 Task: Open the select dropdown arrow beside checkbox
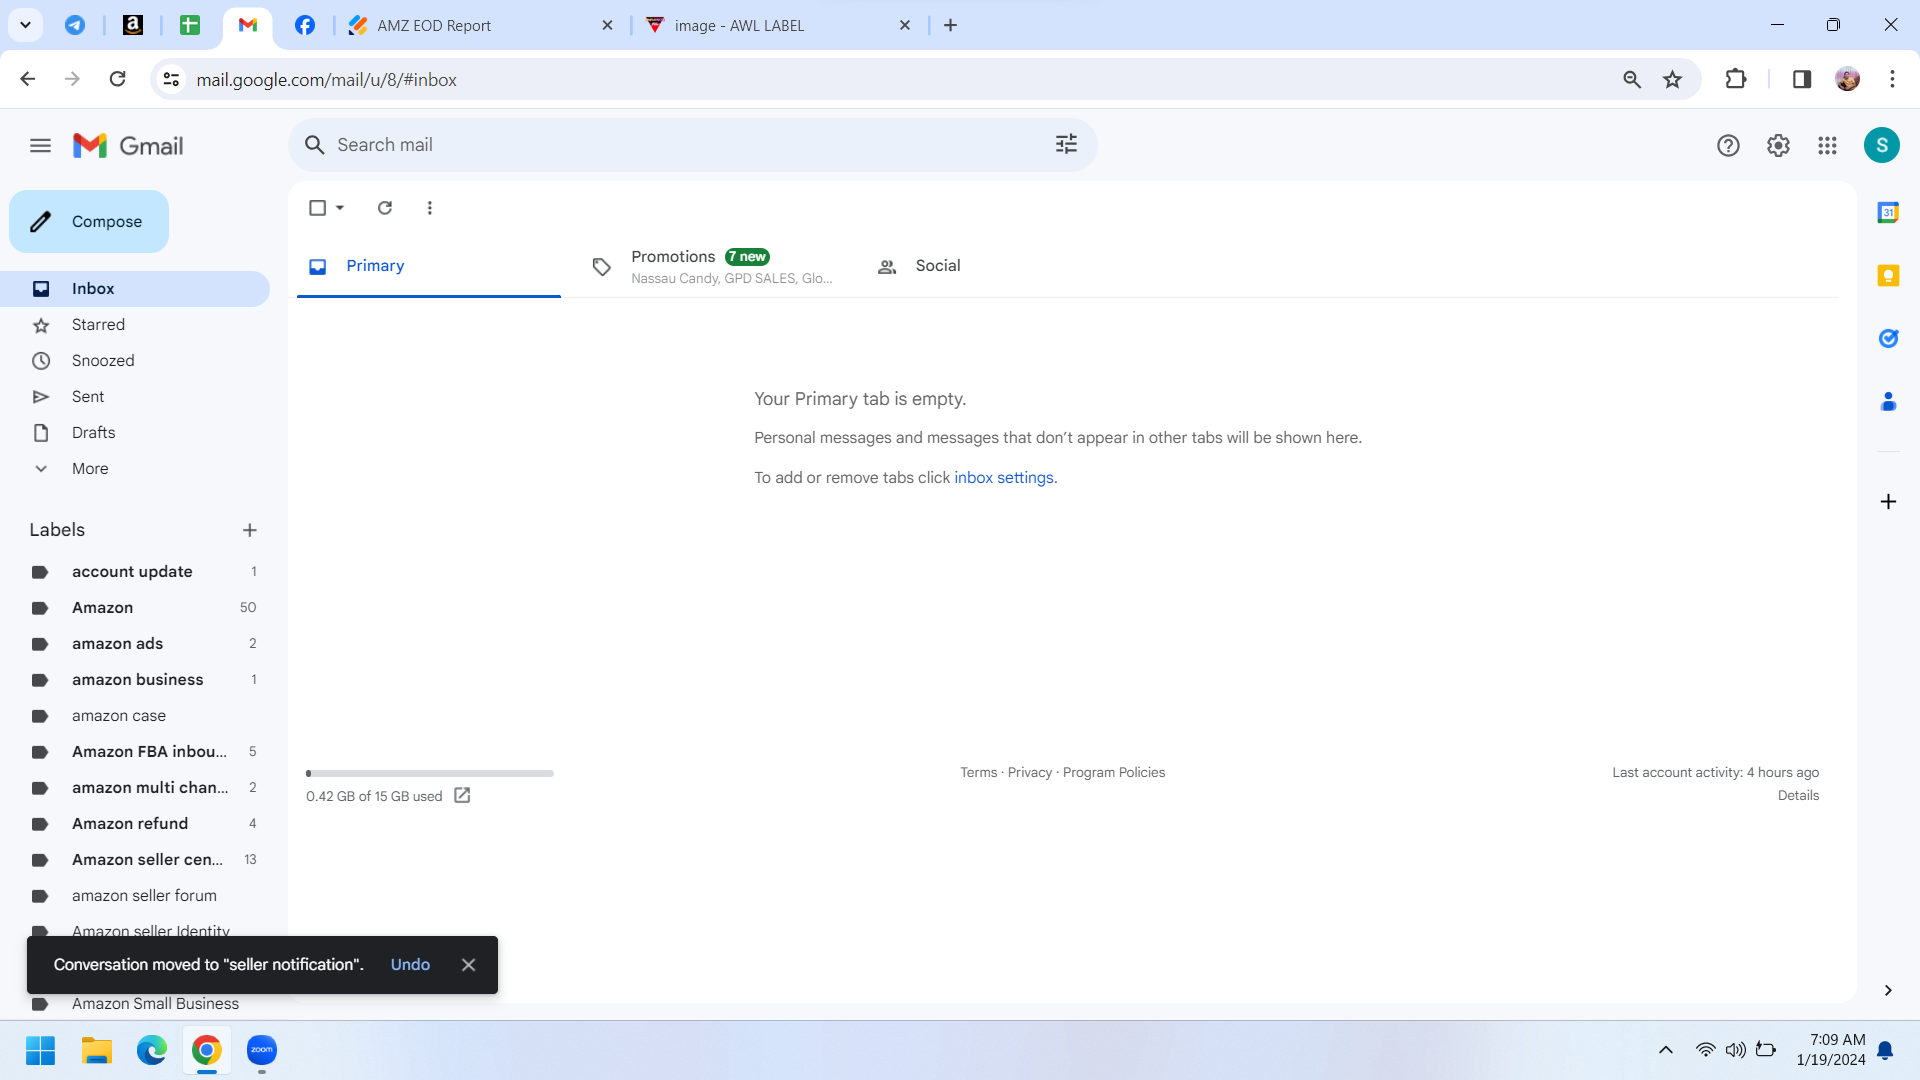click(340, 208)
